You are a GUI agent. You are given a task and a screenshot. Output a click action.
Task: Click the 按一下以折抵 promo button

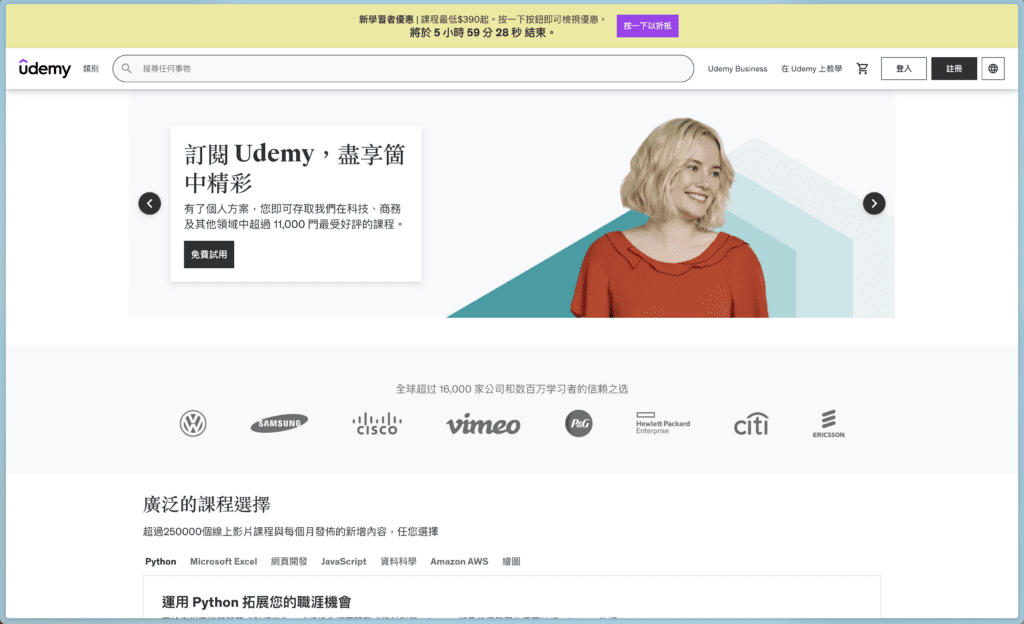click(647, 26)
